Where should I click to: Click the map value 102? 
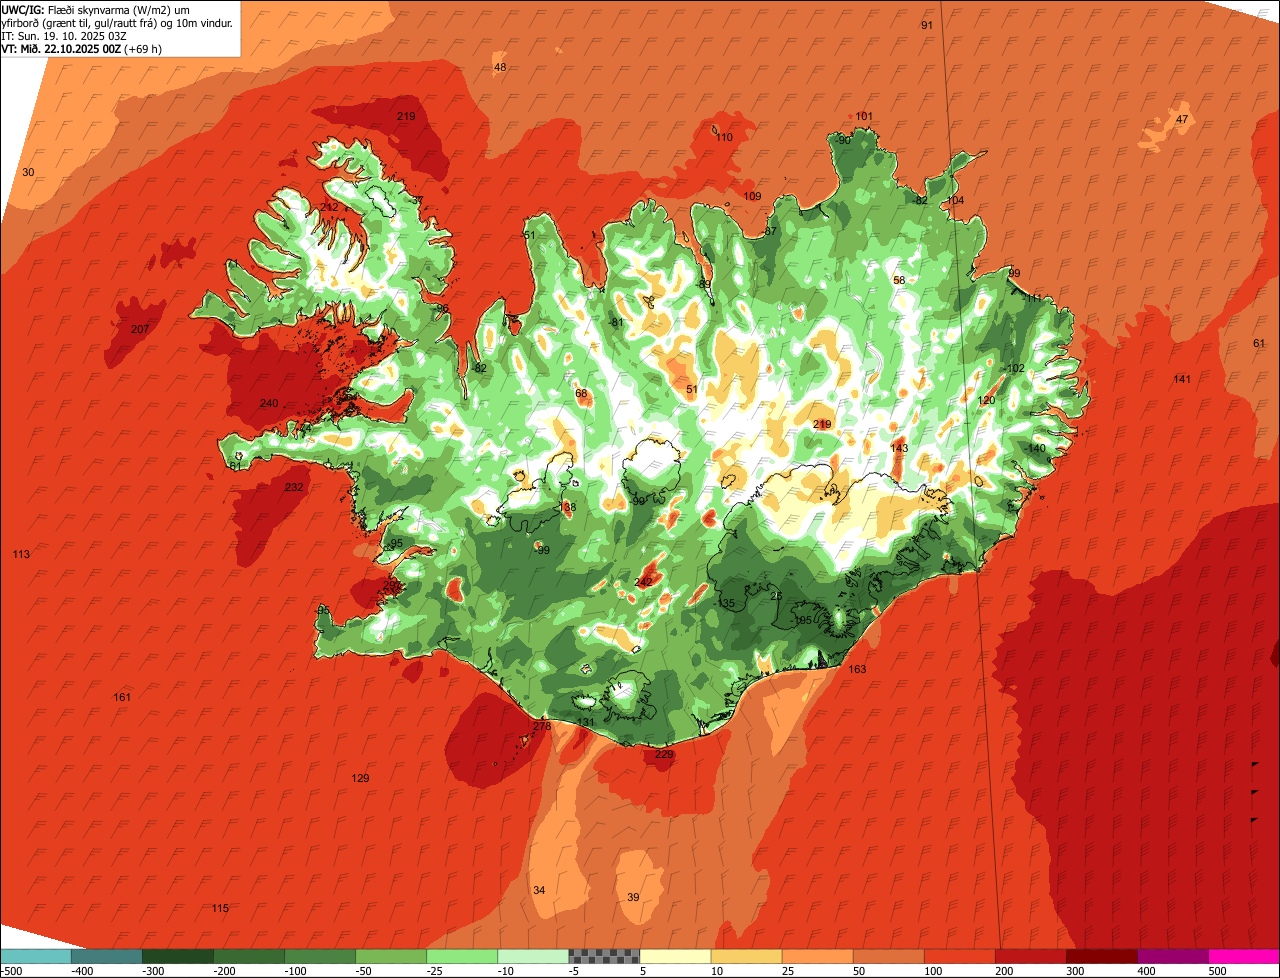[x=1016, y=368]
